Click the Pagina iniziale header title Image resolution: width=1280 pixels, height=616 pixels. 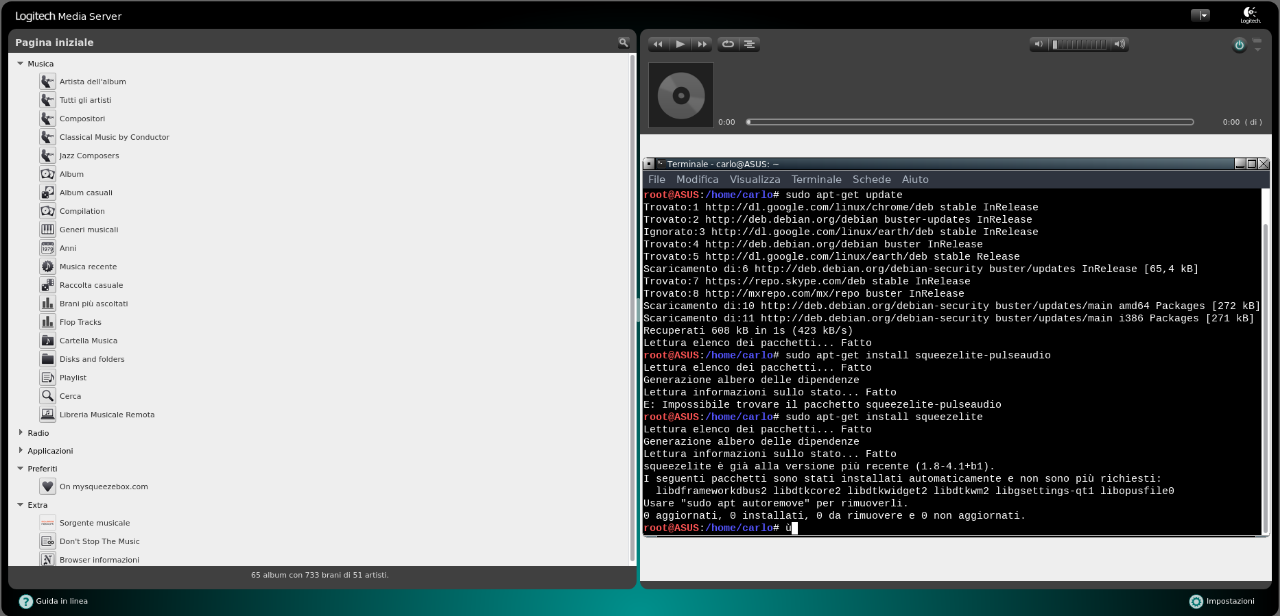point(54,42)
